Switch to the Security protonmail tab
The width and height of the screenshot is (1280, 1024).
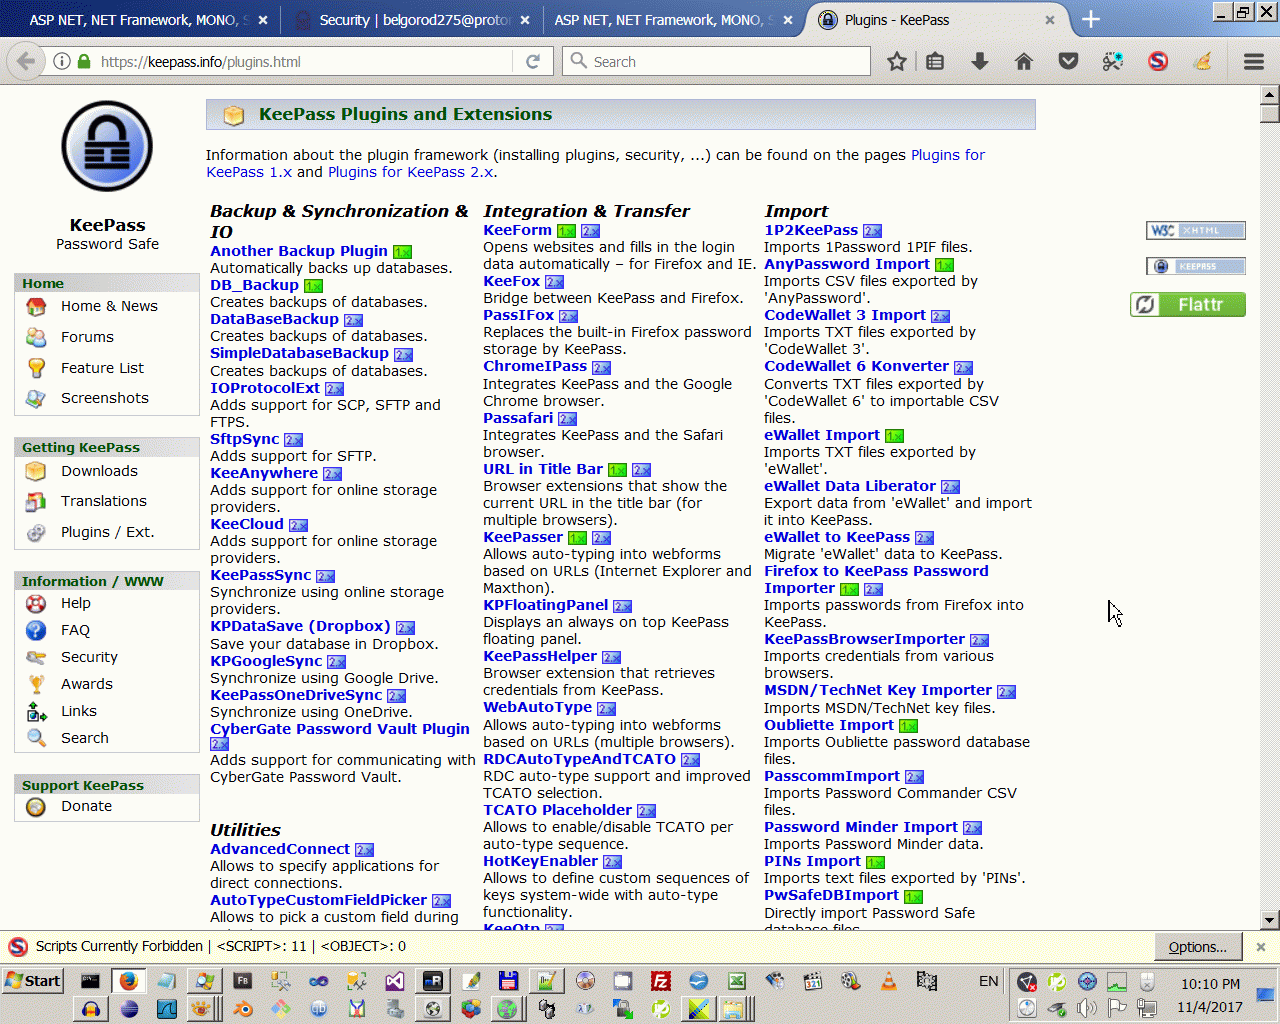click(x=415, y=20)
